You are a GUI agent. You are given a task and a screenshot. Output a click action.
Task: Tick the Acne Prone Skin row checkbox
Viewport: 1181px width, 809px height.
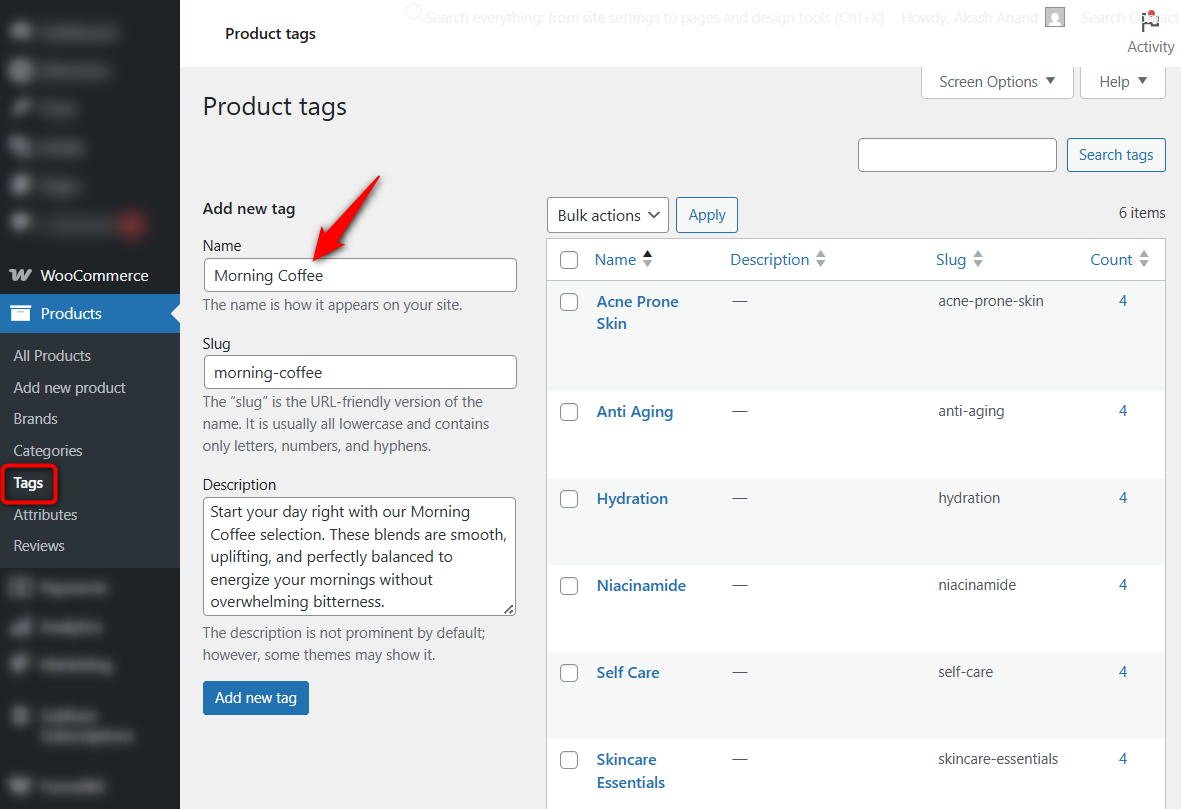[569, 301]
